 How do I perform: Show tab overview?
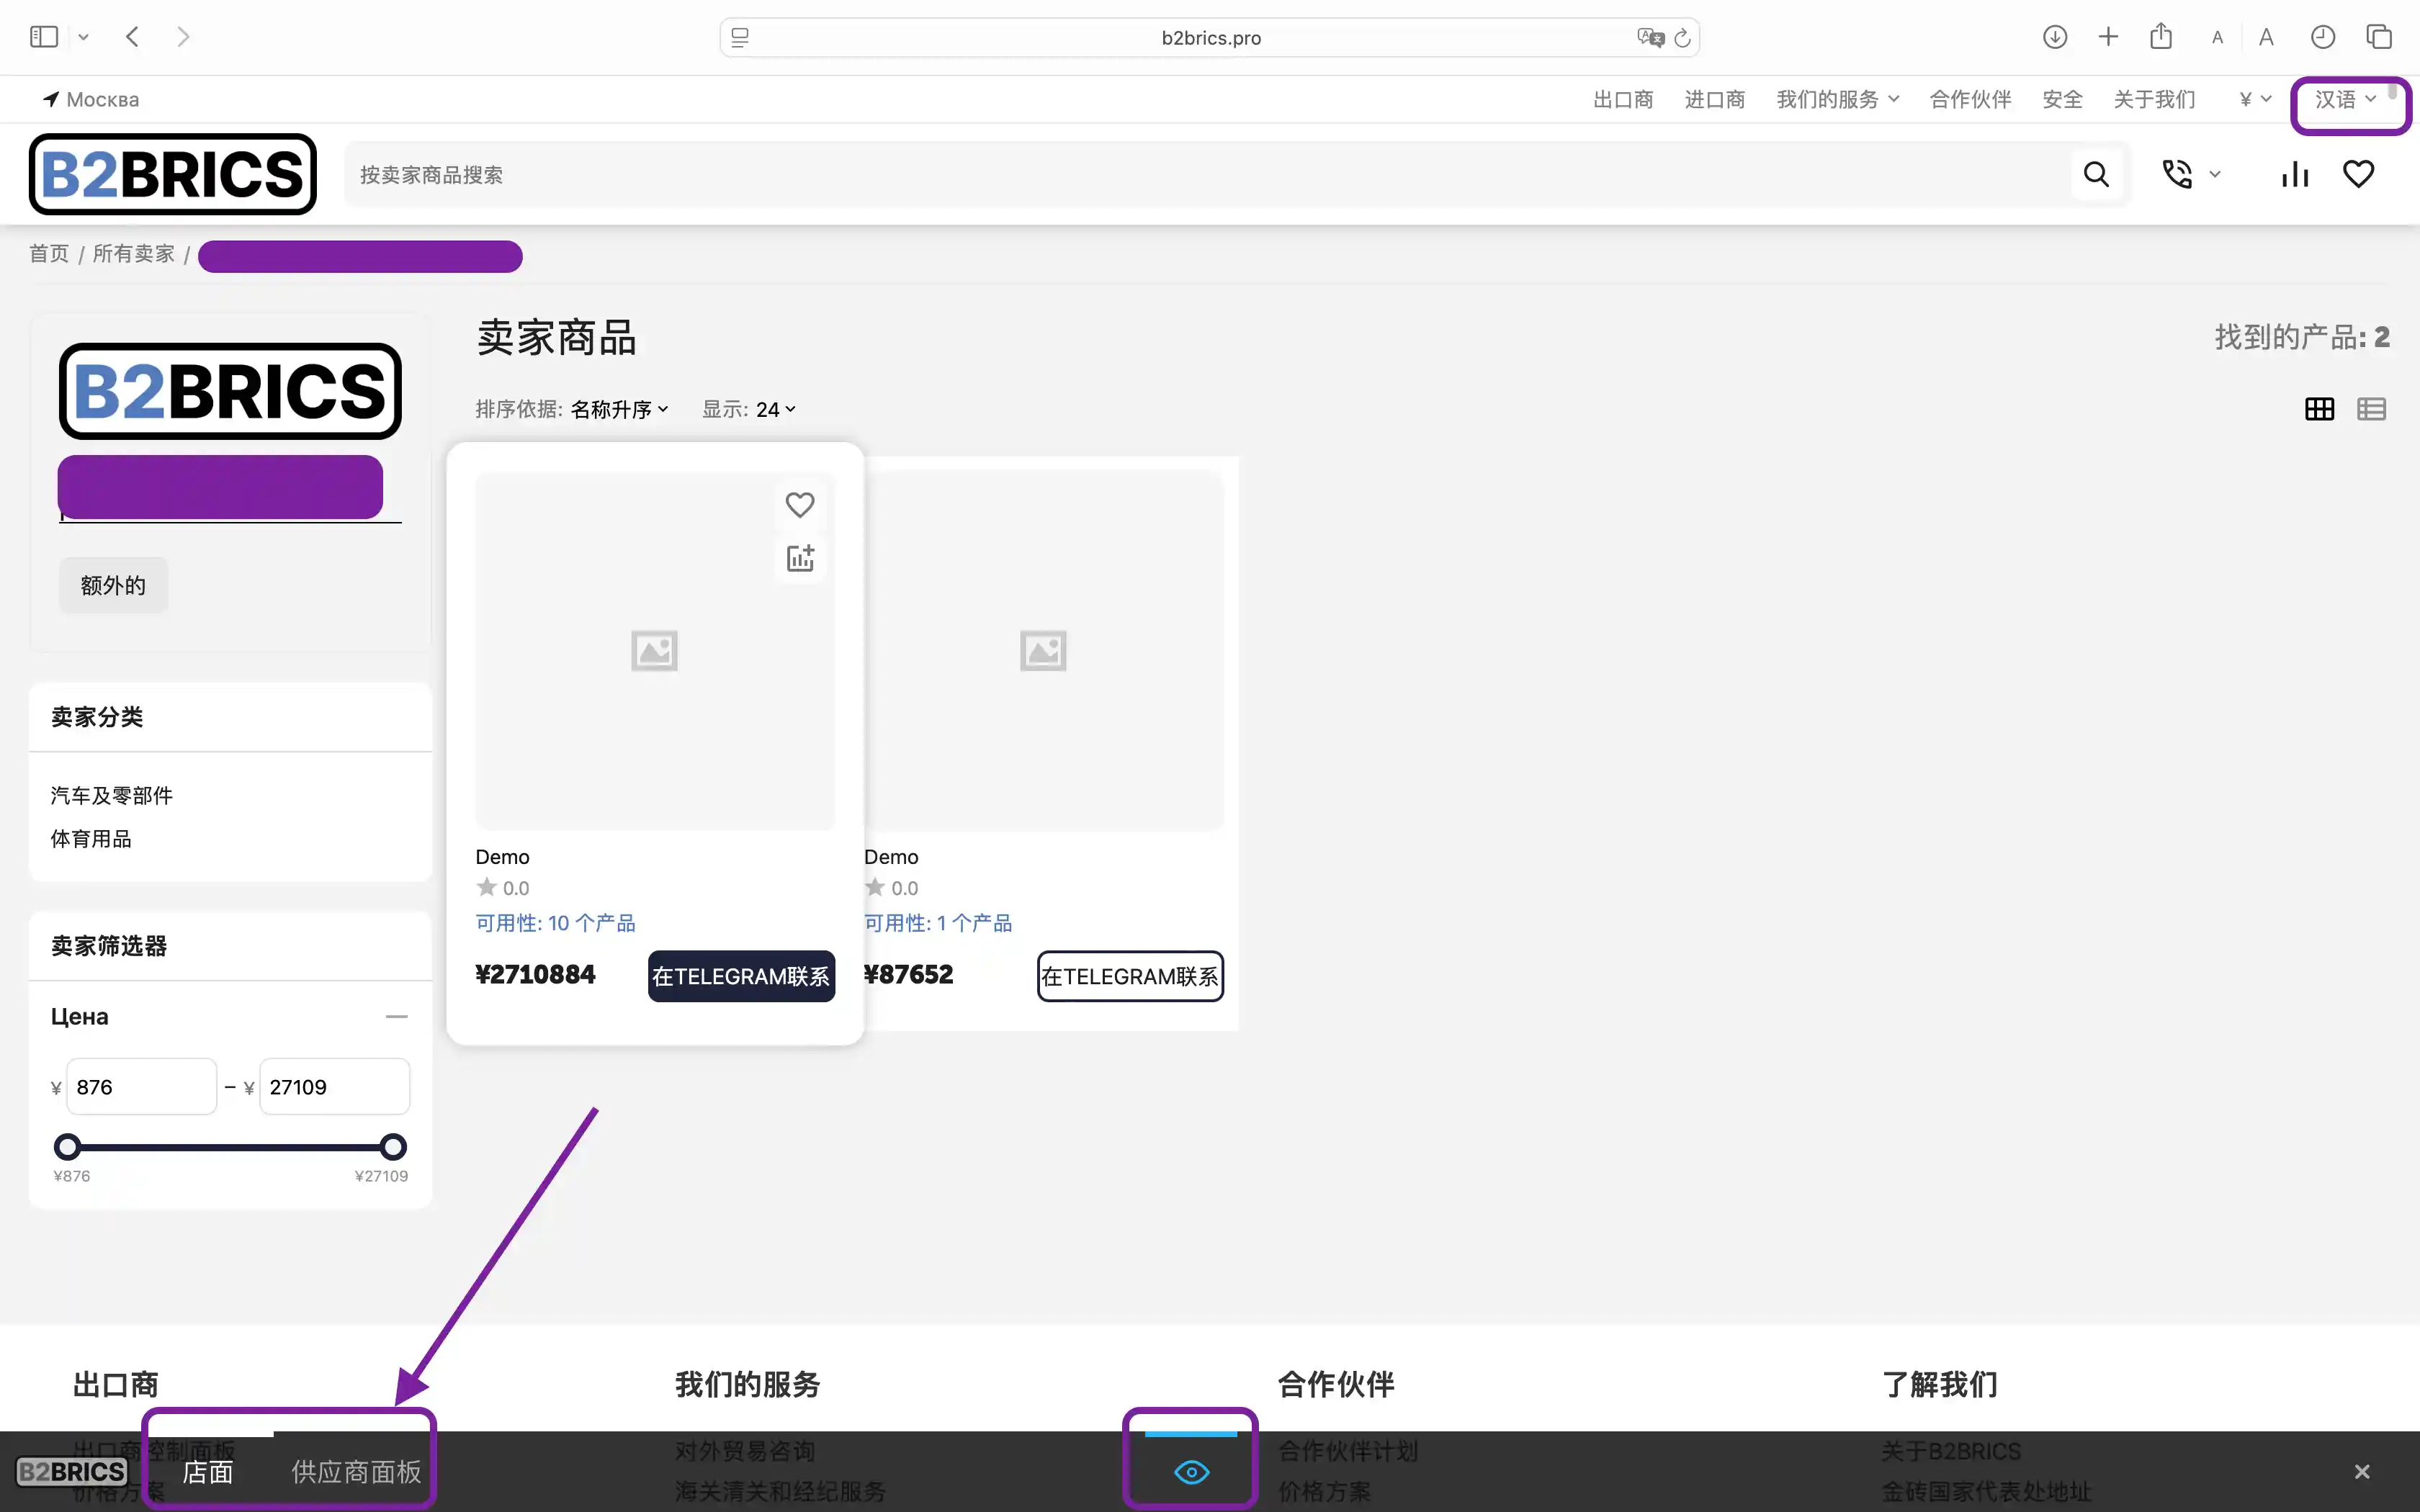(x=2379, y=37)
